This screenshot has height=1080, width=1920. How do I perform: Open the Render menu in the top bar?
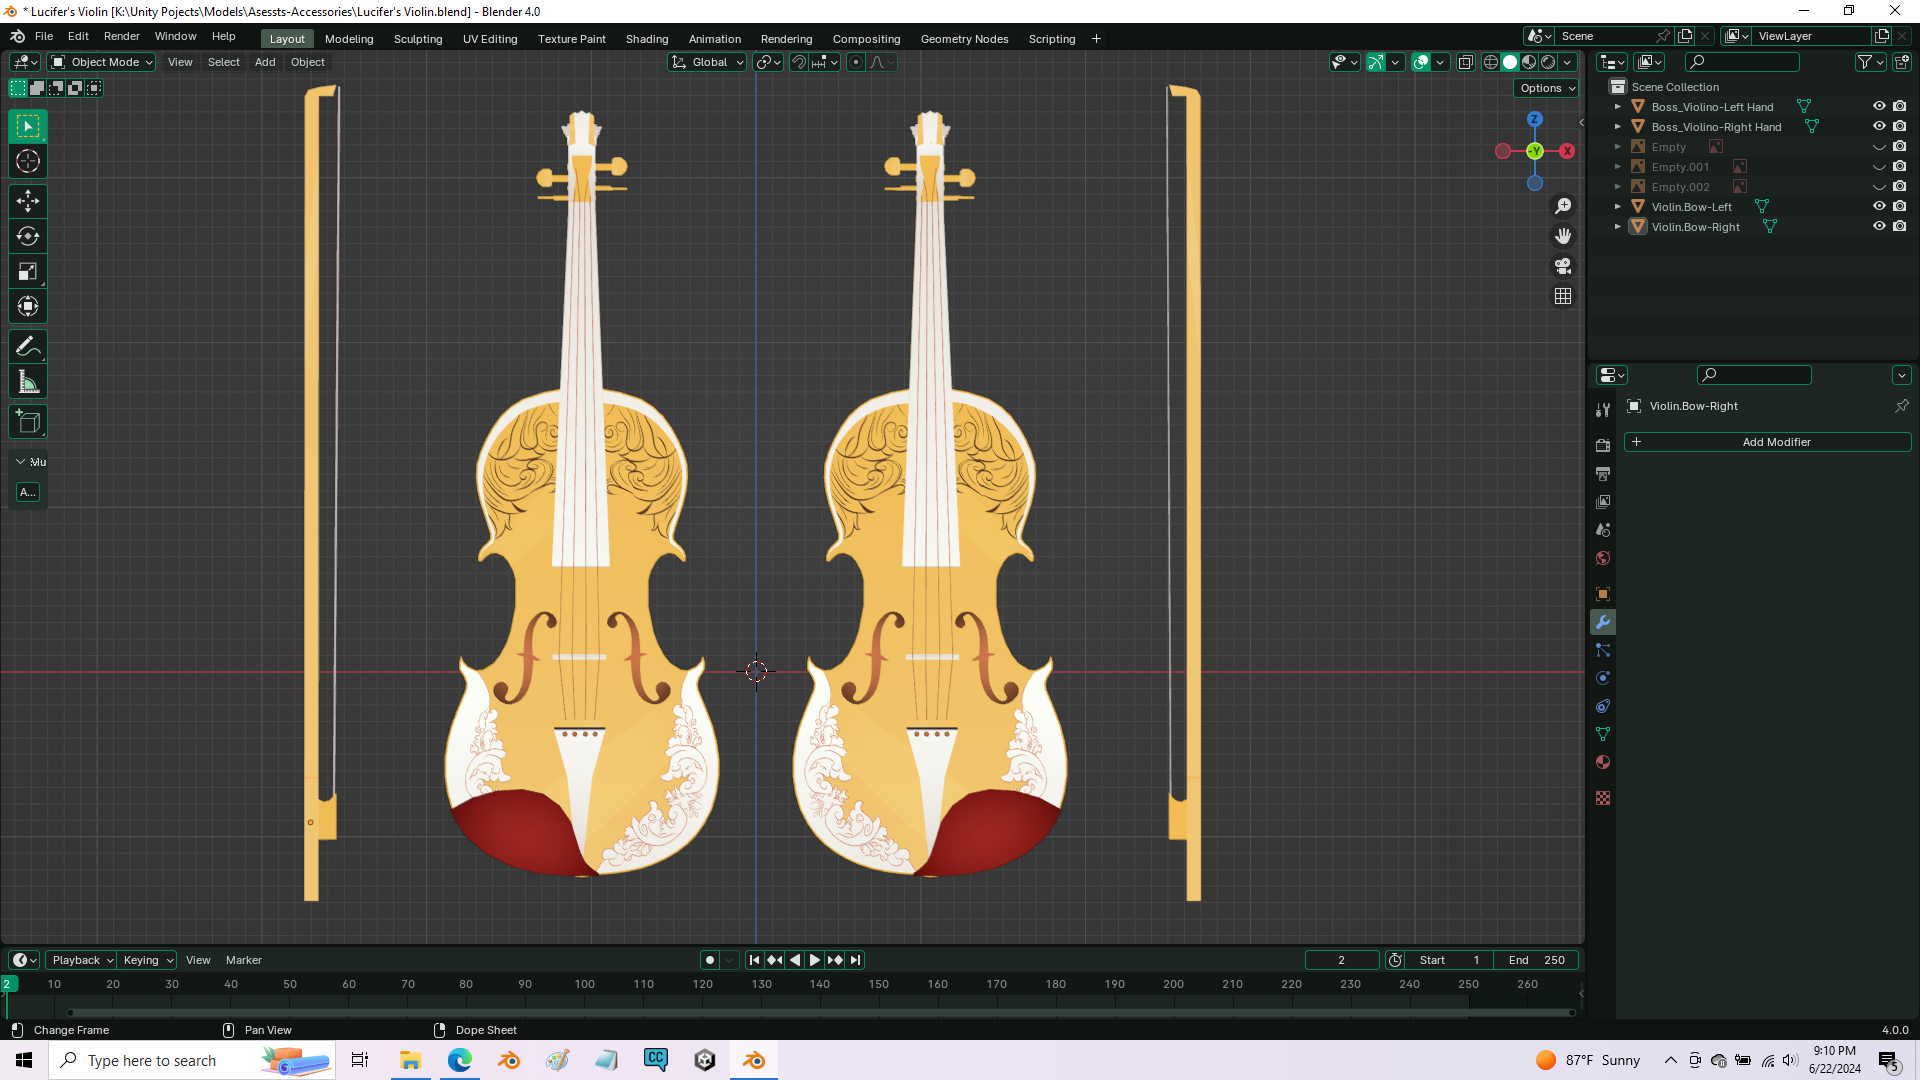click(x=122, y=36)
